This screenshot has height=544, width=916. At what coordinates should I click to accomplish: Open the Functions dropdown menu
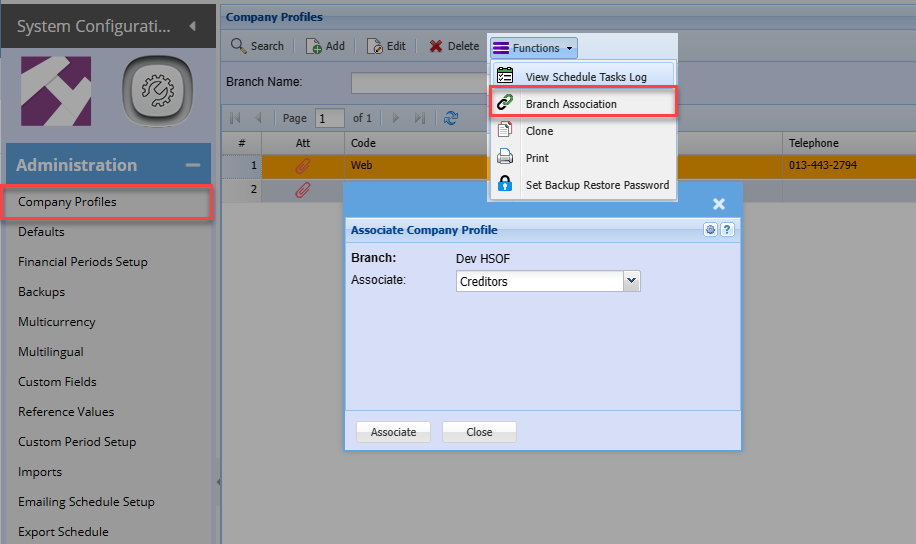534,48
